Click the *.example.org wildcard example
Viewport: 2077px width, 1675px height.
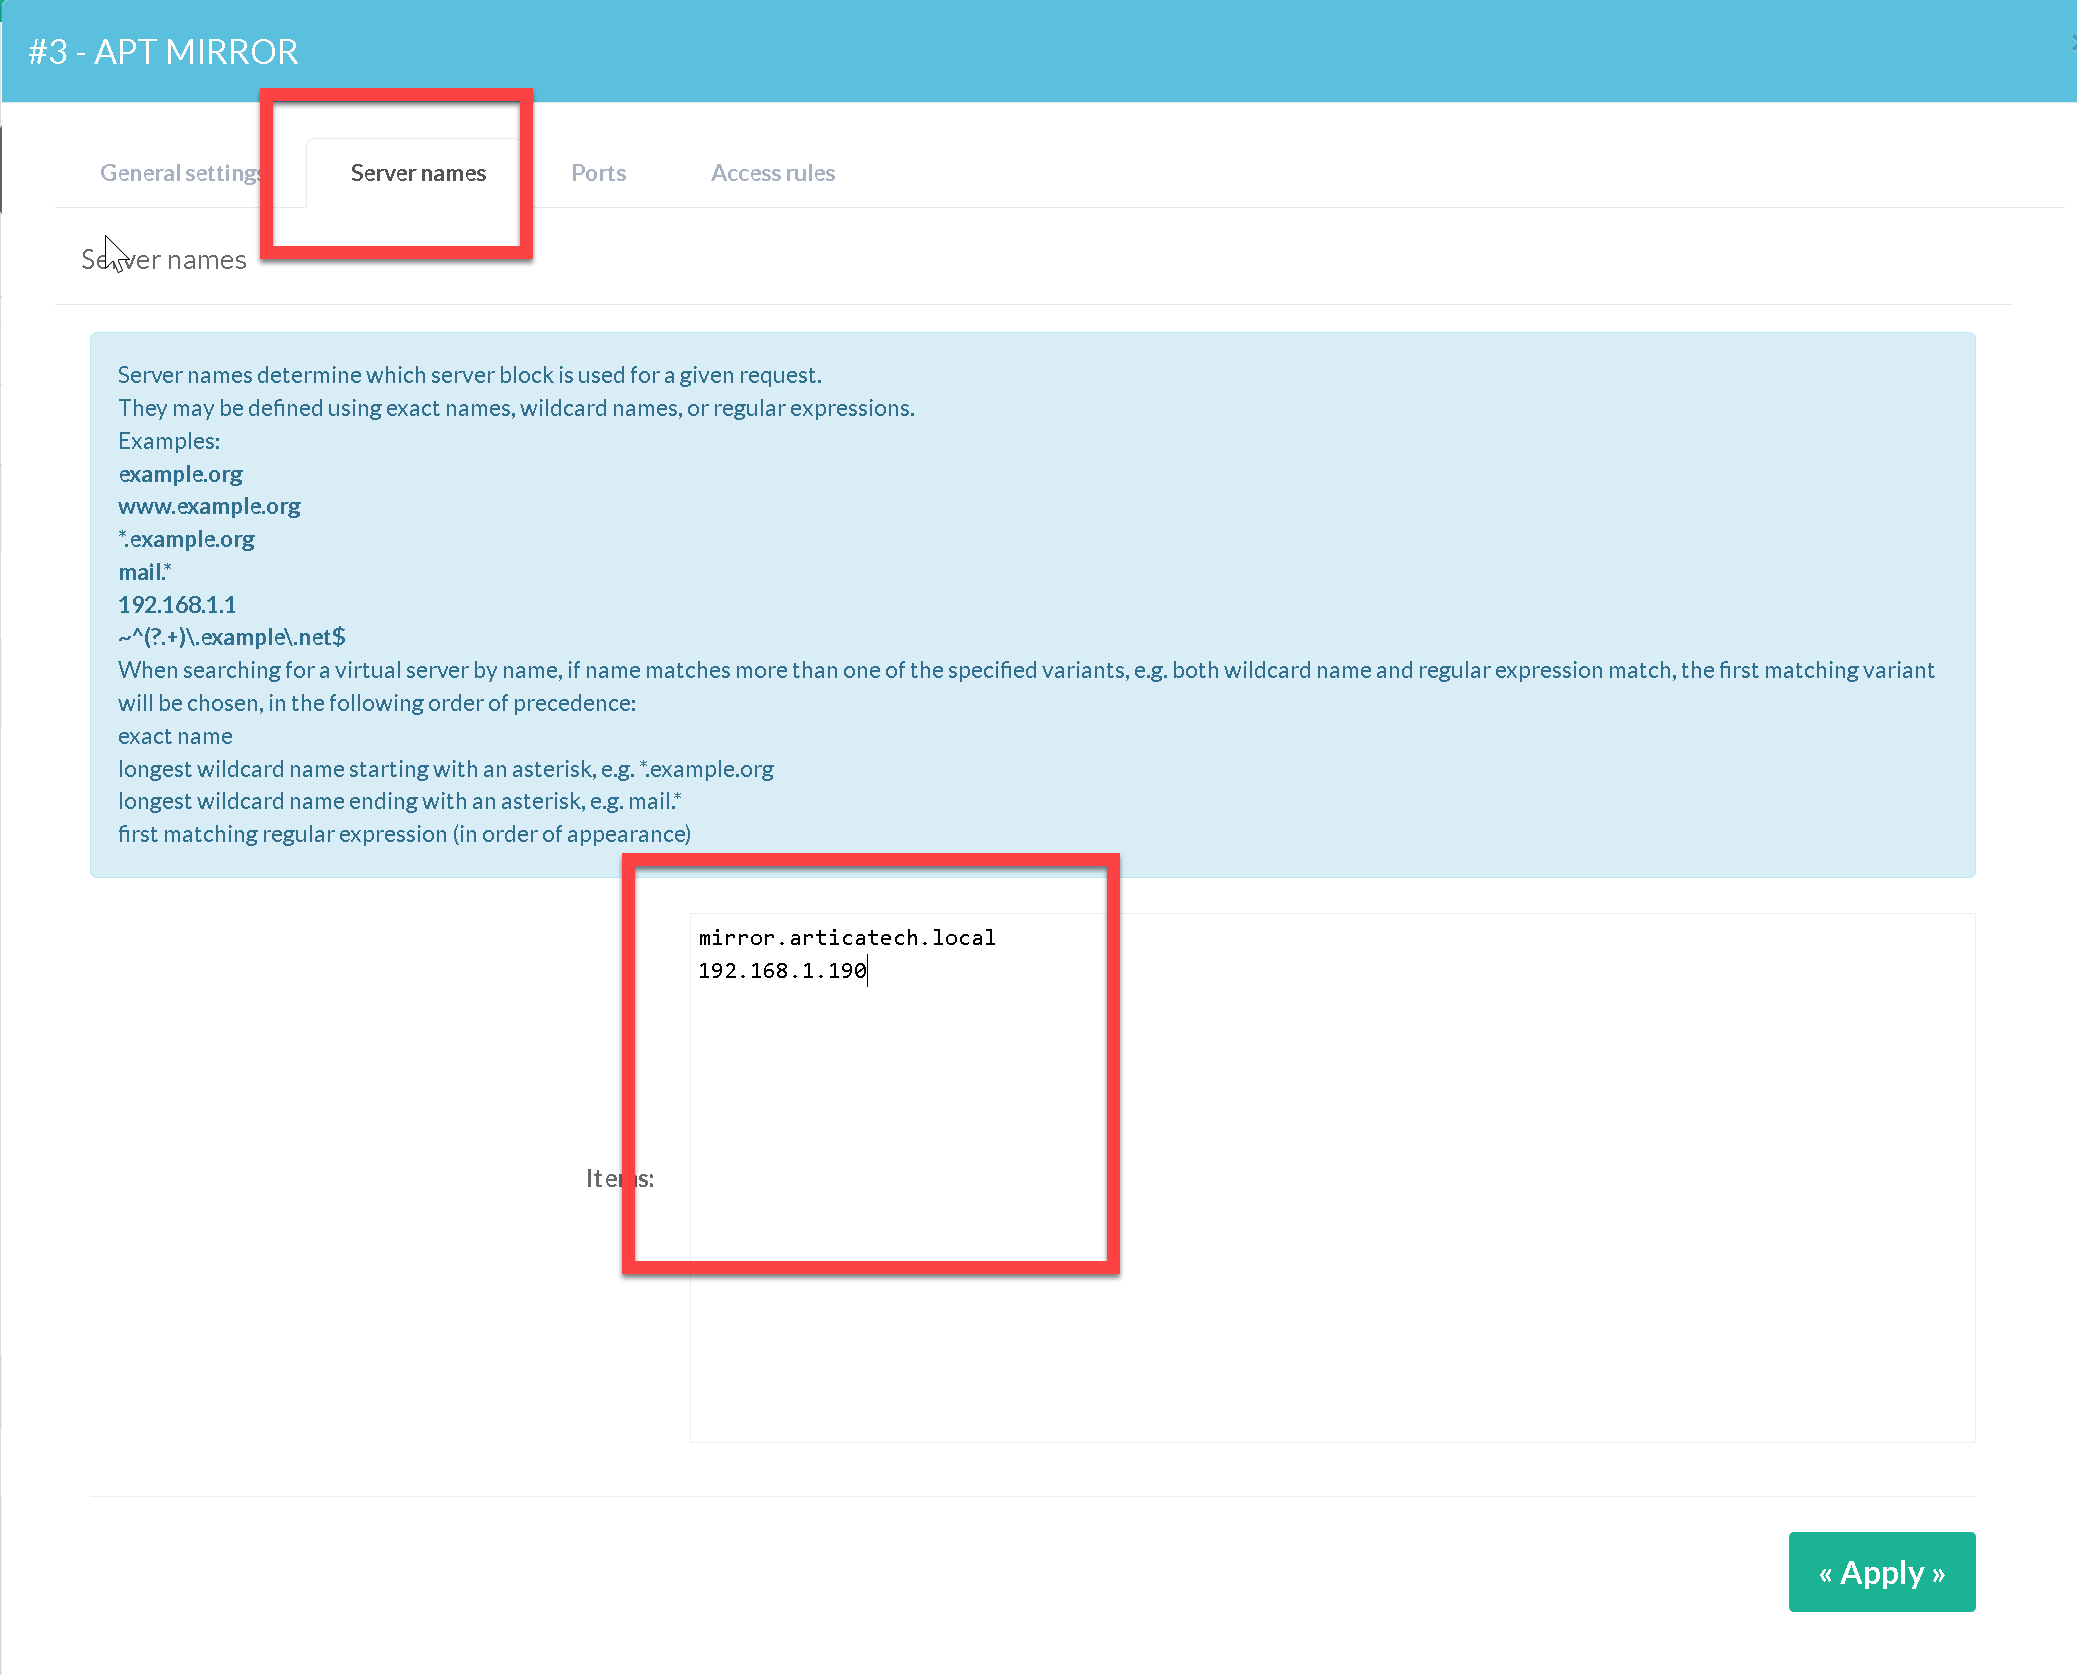click(186, 540)
